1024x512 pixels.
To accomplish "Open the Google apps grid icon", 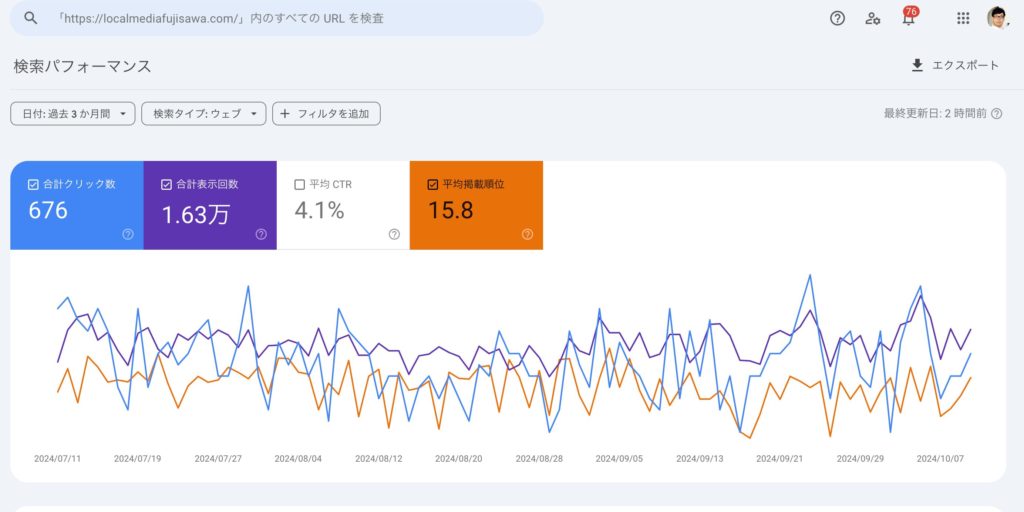I will pyautogui.click(x=963, y=18).
